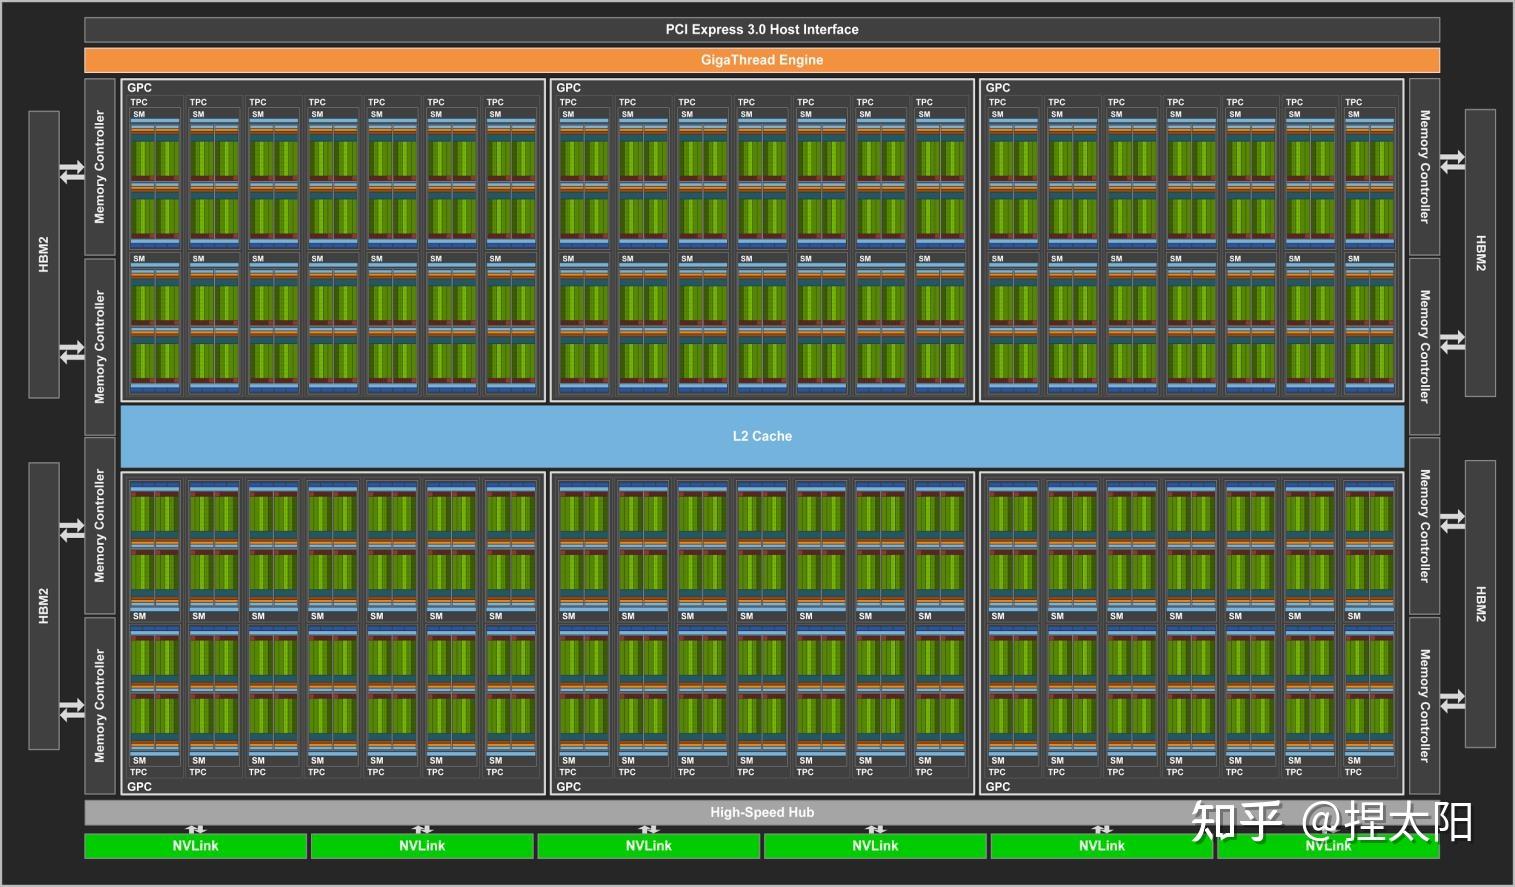Click the arrows icon above fourth NVLink
Image resolution: width=1515 pixels, height=887 pixels.
pyautogui.click(x=876, y=829)
